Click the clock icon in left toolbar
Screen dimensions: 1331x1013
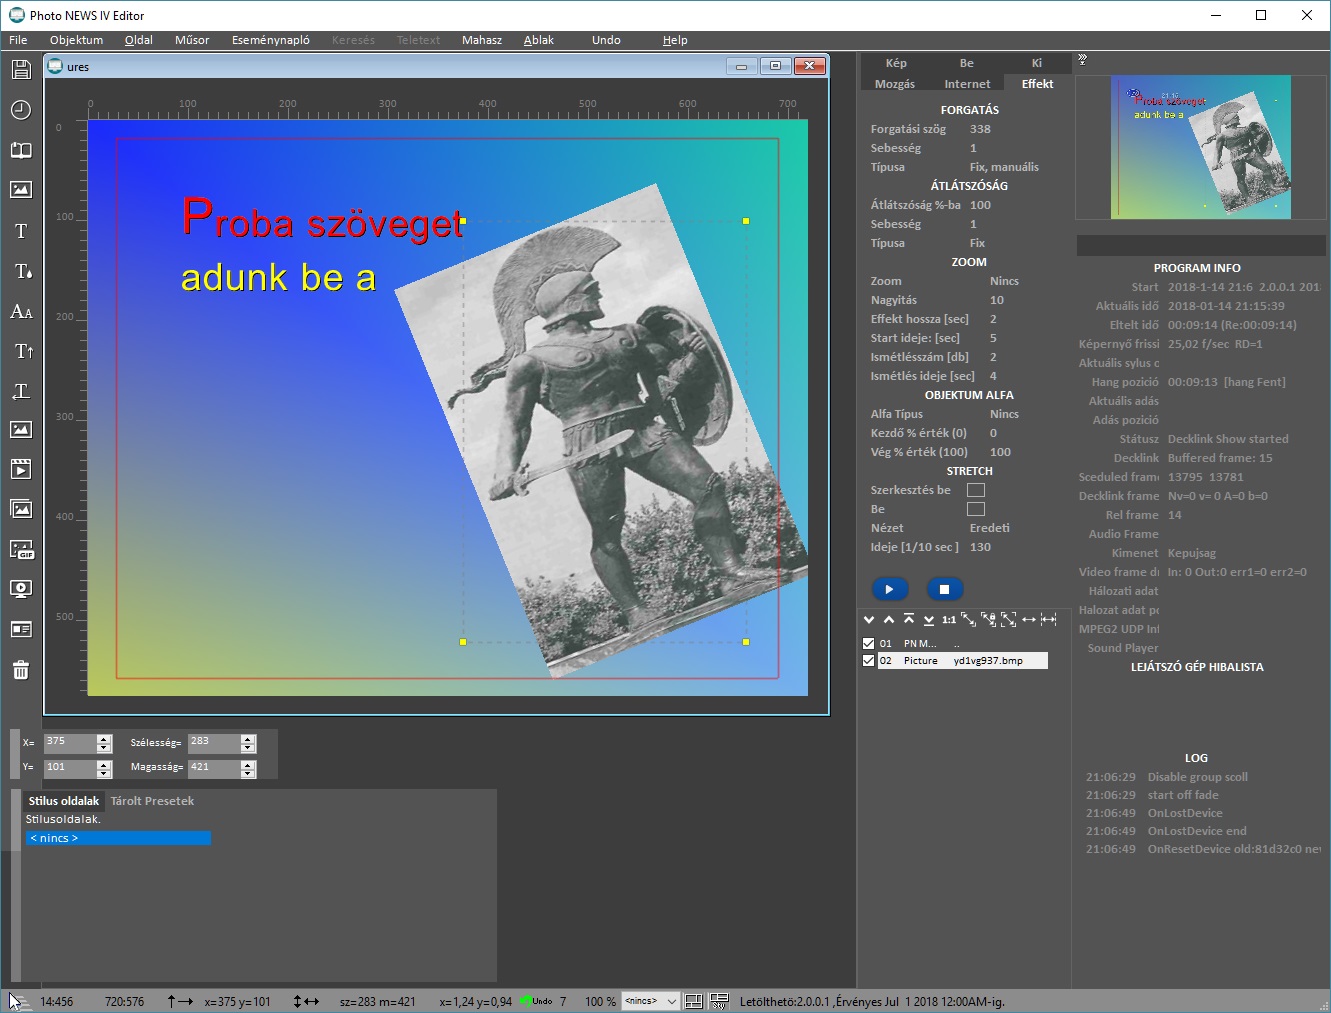coord(21,110)
